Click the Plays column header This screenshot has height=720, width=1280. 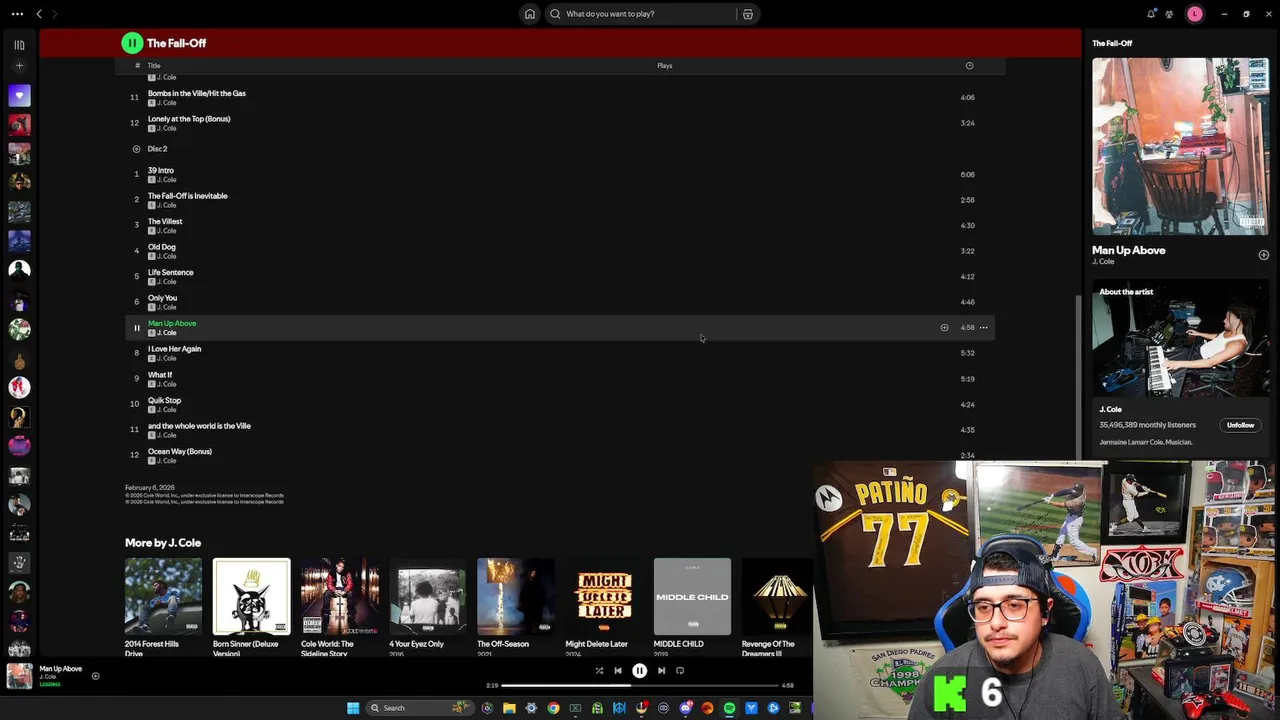coord(665,66)
